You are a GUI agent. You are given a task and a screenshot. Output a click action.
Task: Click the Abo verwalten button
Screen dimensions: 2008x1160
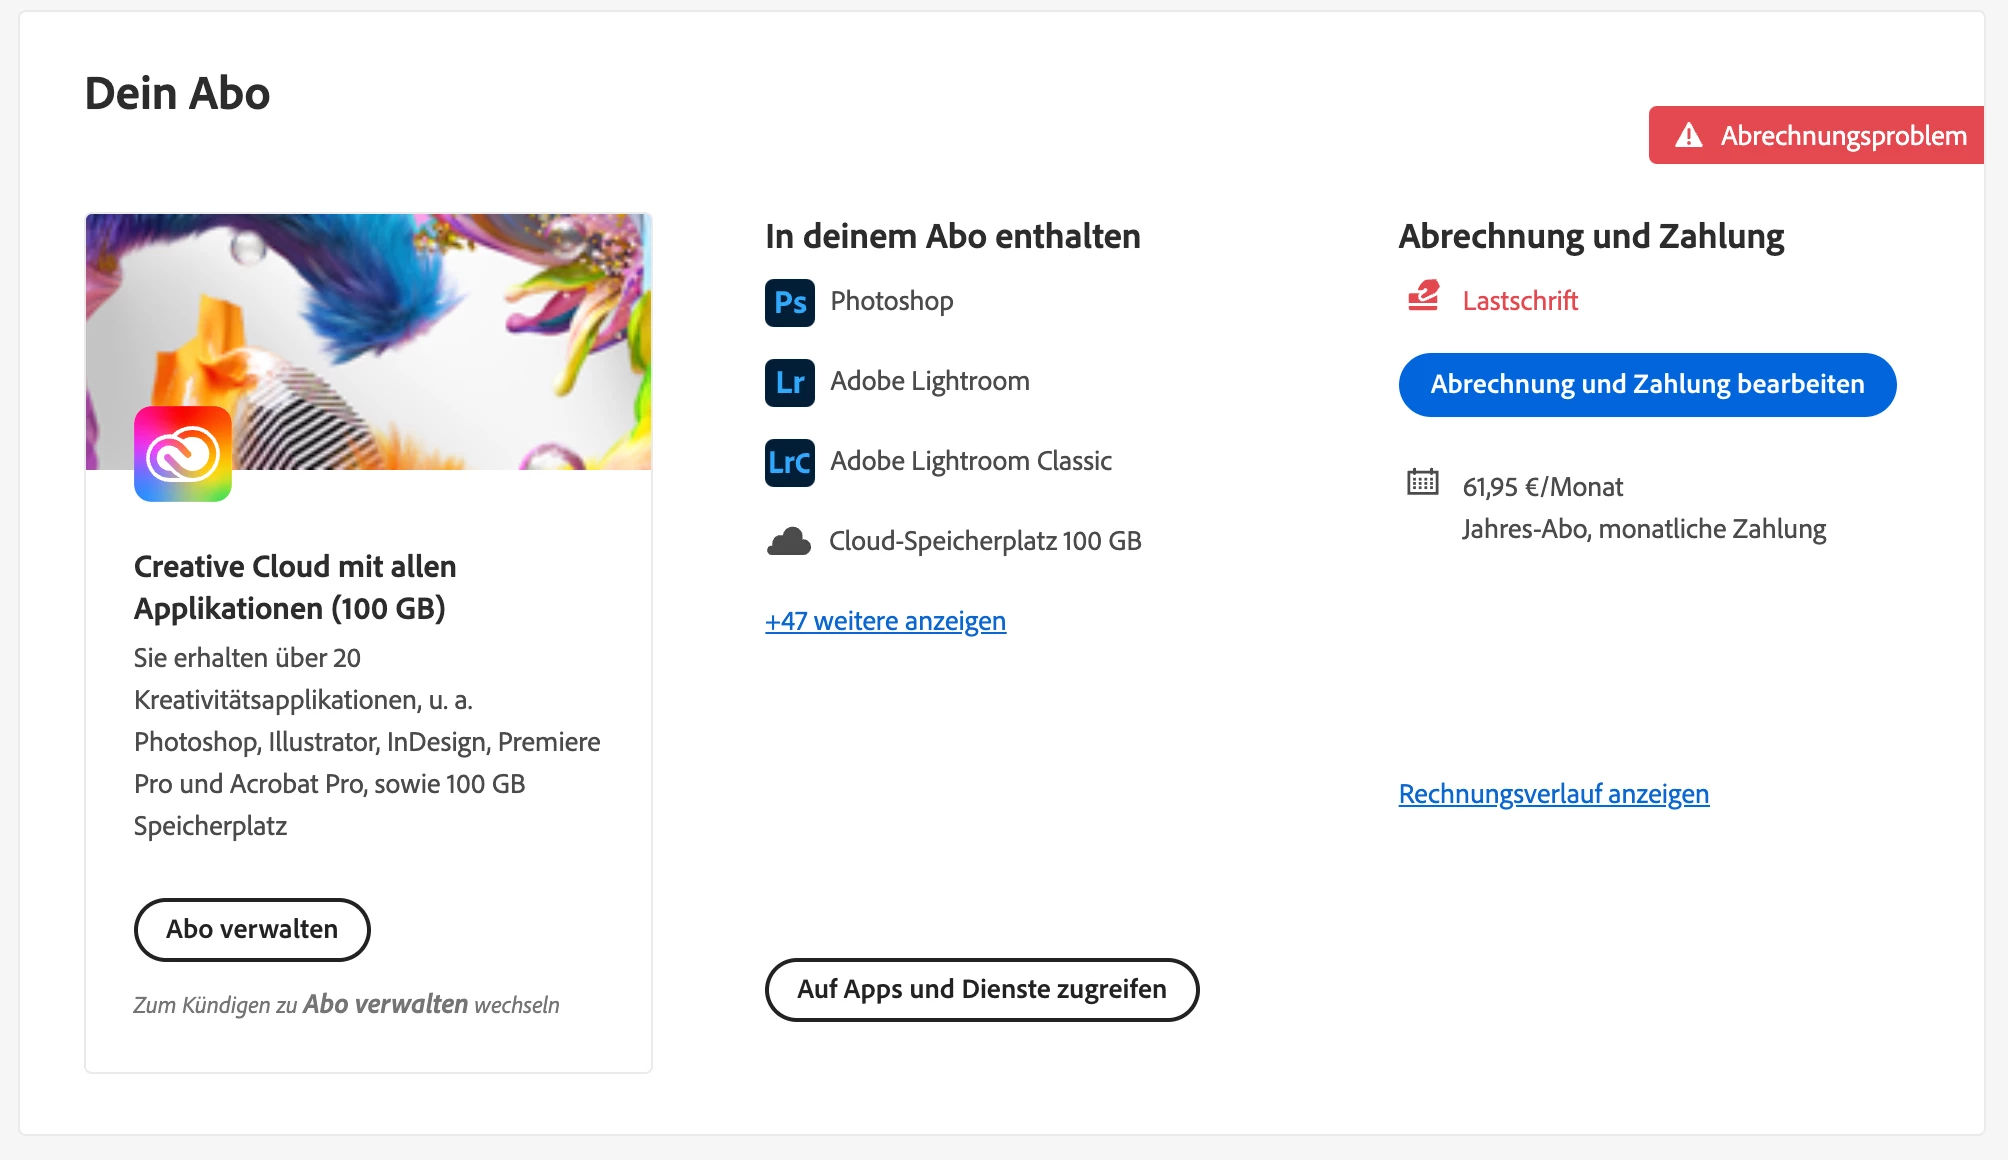click(x=252, y=929)
